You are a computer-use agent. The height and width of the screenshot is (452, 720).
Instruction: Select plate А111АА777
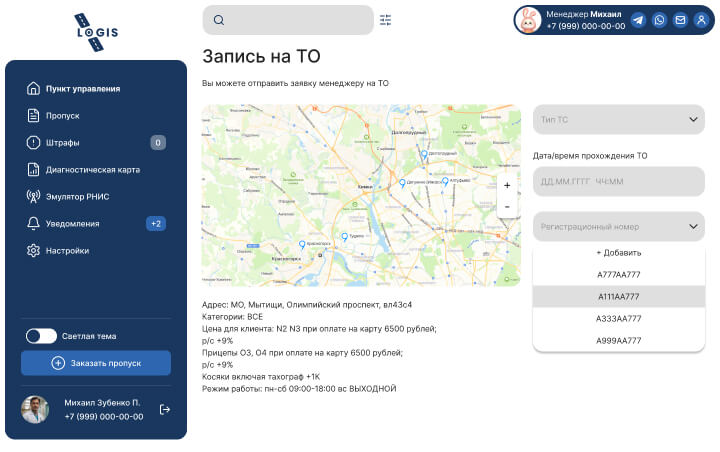coord(619,297)
